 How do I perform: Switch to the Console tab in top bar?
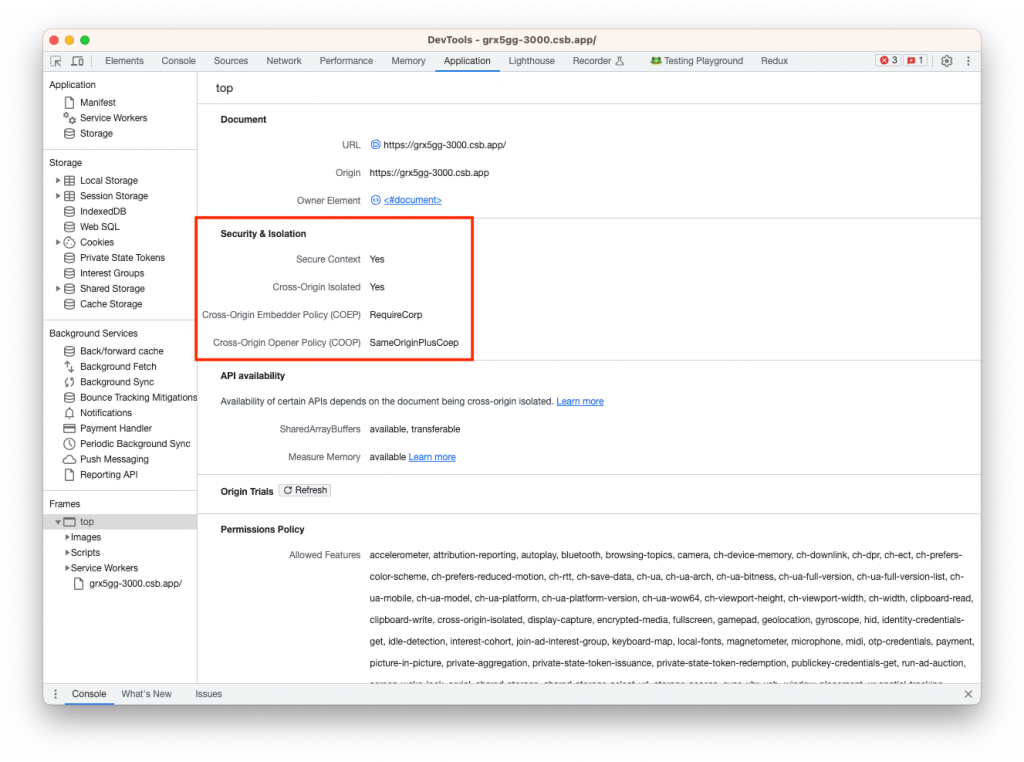click(178, 61)
